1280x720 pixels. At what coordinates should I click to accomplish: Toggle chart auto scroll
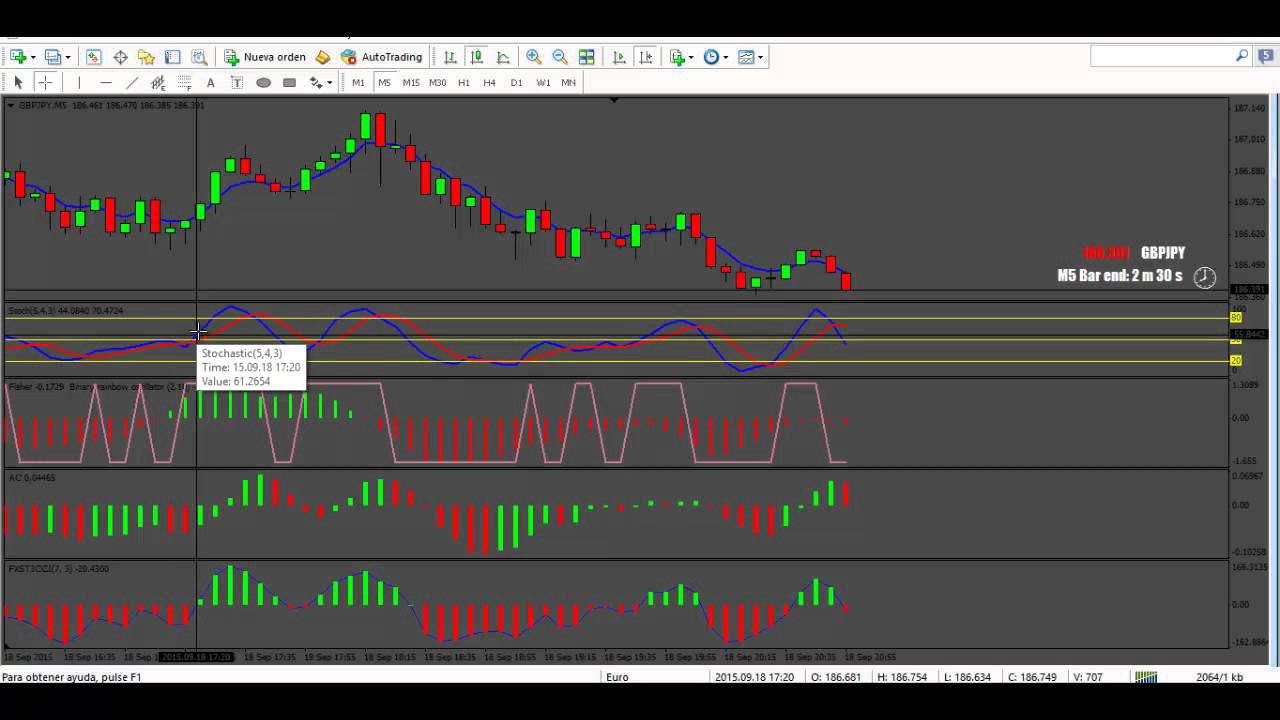tap(619, 57)
